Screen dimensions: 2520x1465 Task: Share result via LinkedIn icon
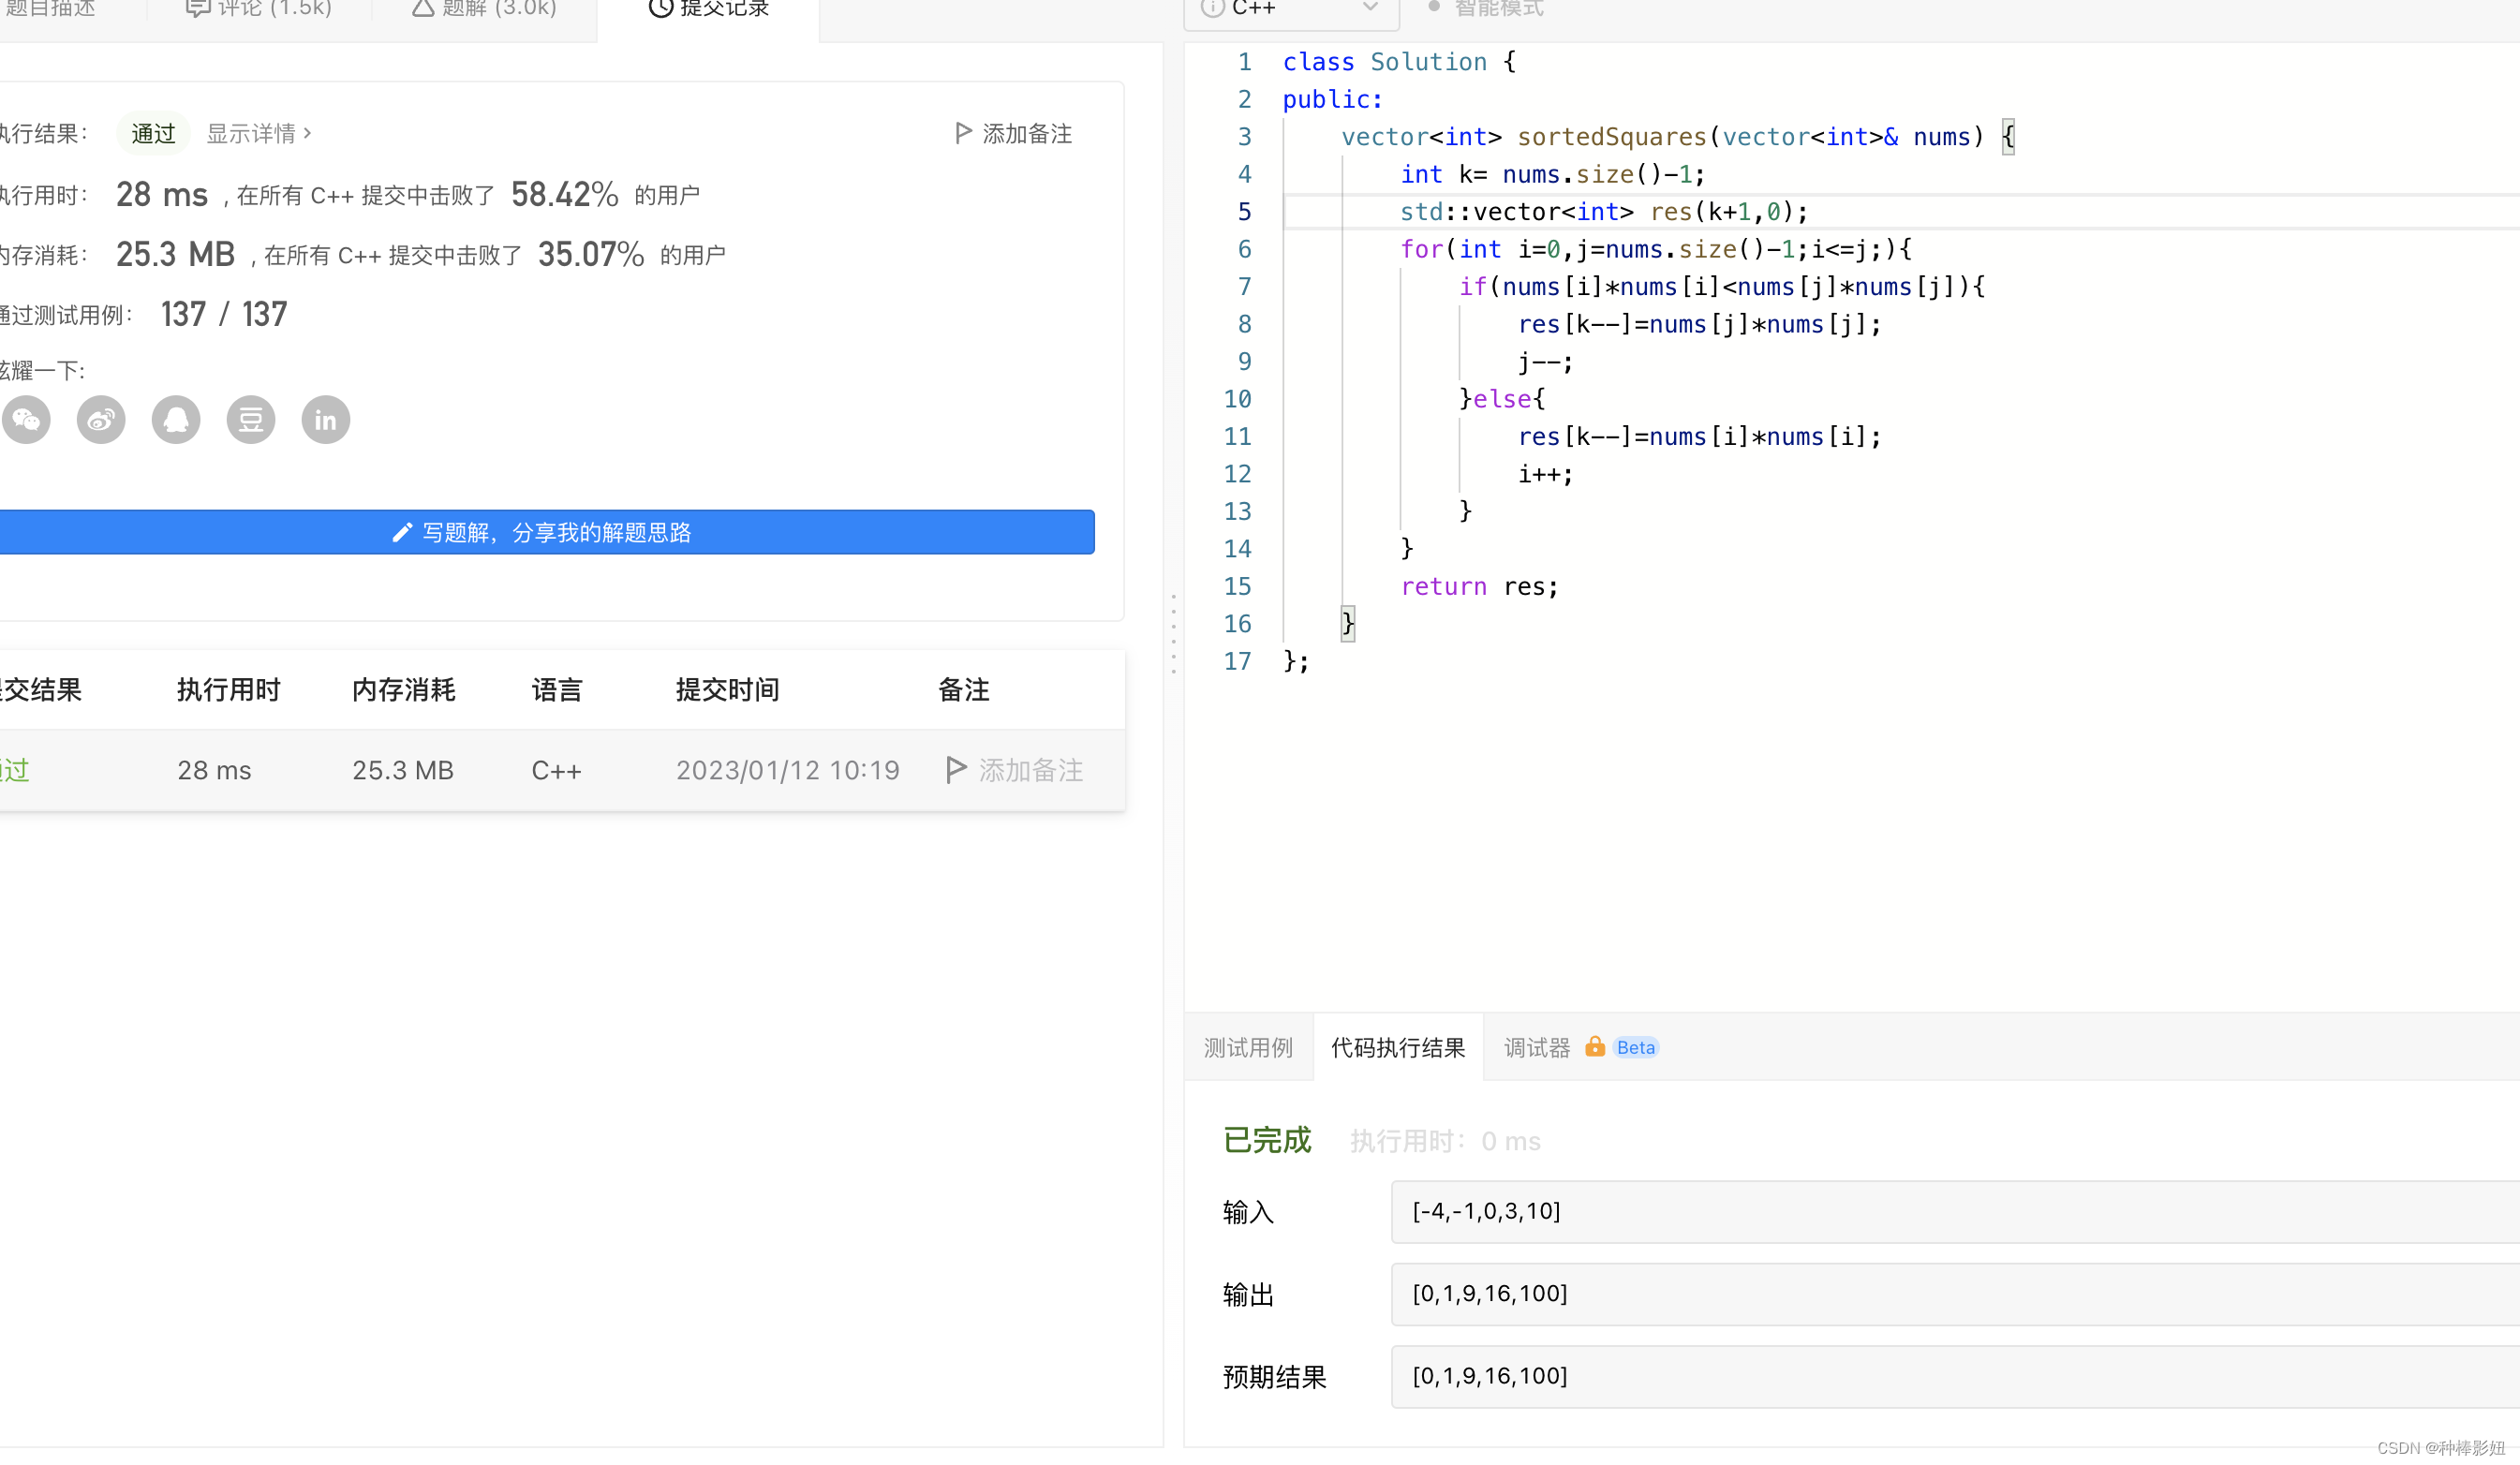[326, 420]
